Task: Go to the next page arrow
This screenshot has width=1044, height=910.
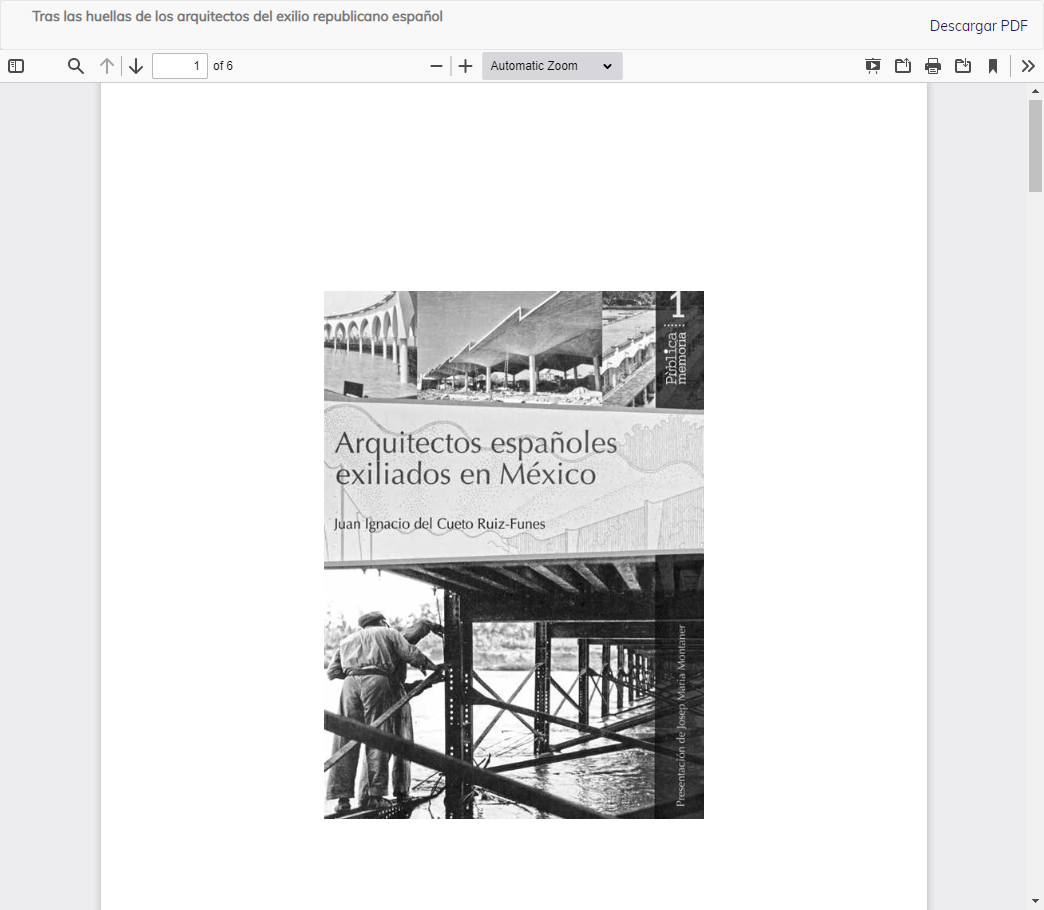Action: coord(136,66)
